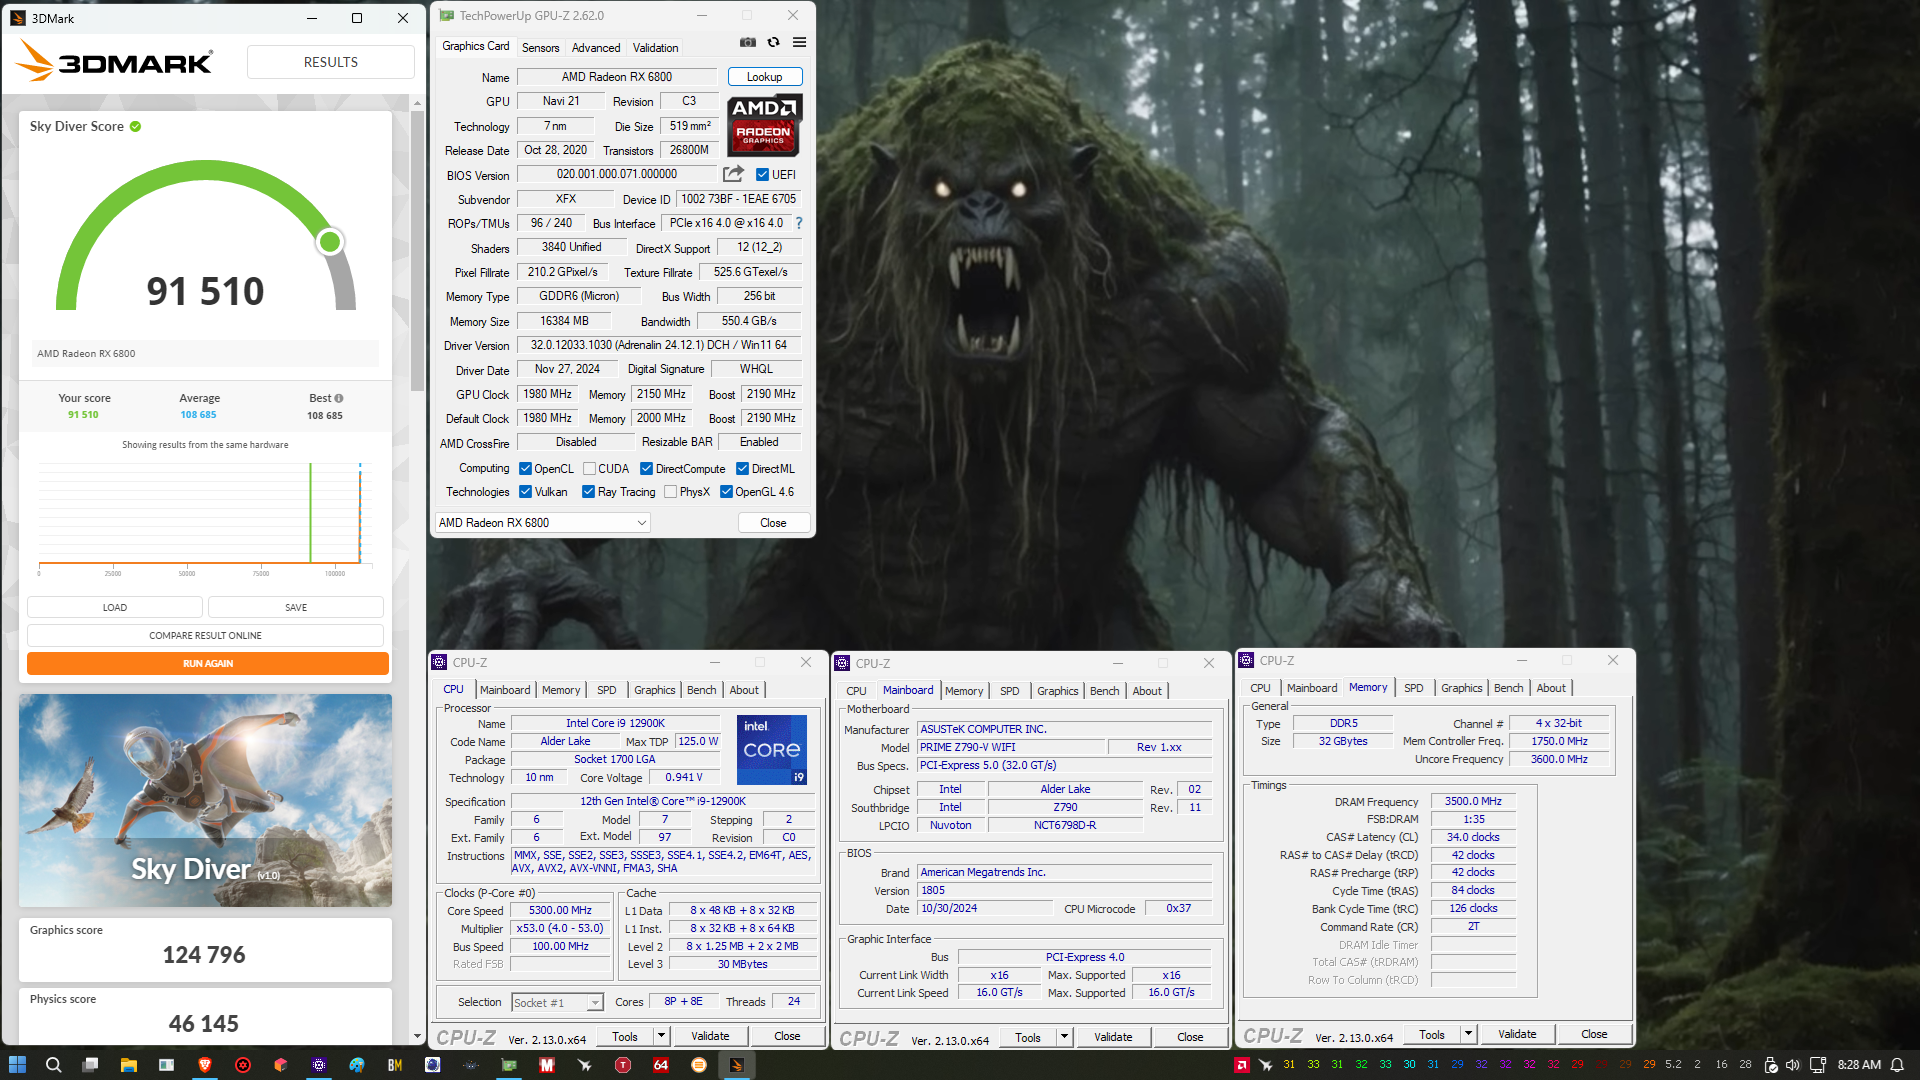1920x1080 pixels.
Task: Click Validate in CPU-Z Memory window
Action: click(x=1517, y=1034)
